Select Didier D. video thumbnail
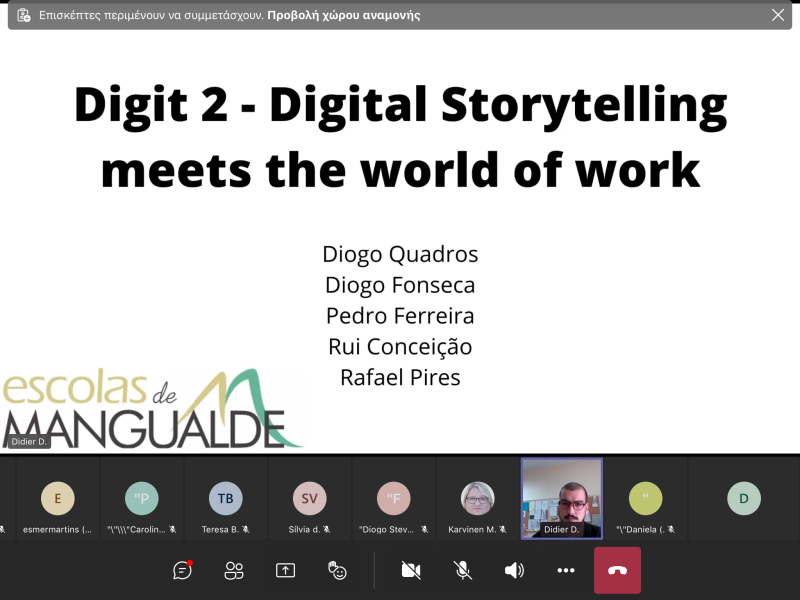The image size is (800, 600). (562, 498)
